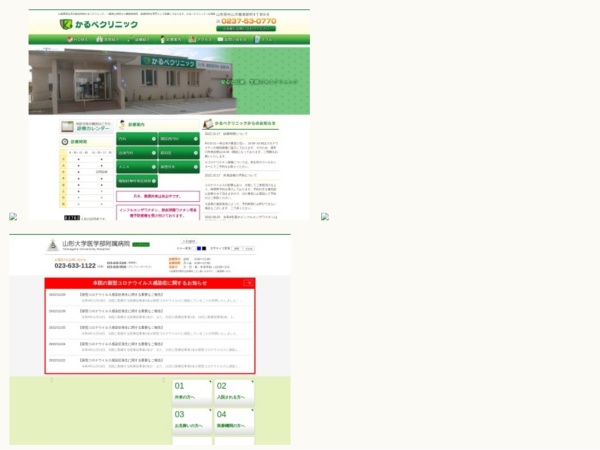Click the green button below the clinic phone number
Screen dimensions: 600x450
point(246,29)
